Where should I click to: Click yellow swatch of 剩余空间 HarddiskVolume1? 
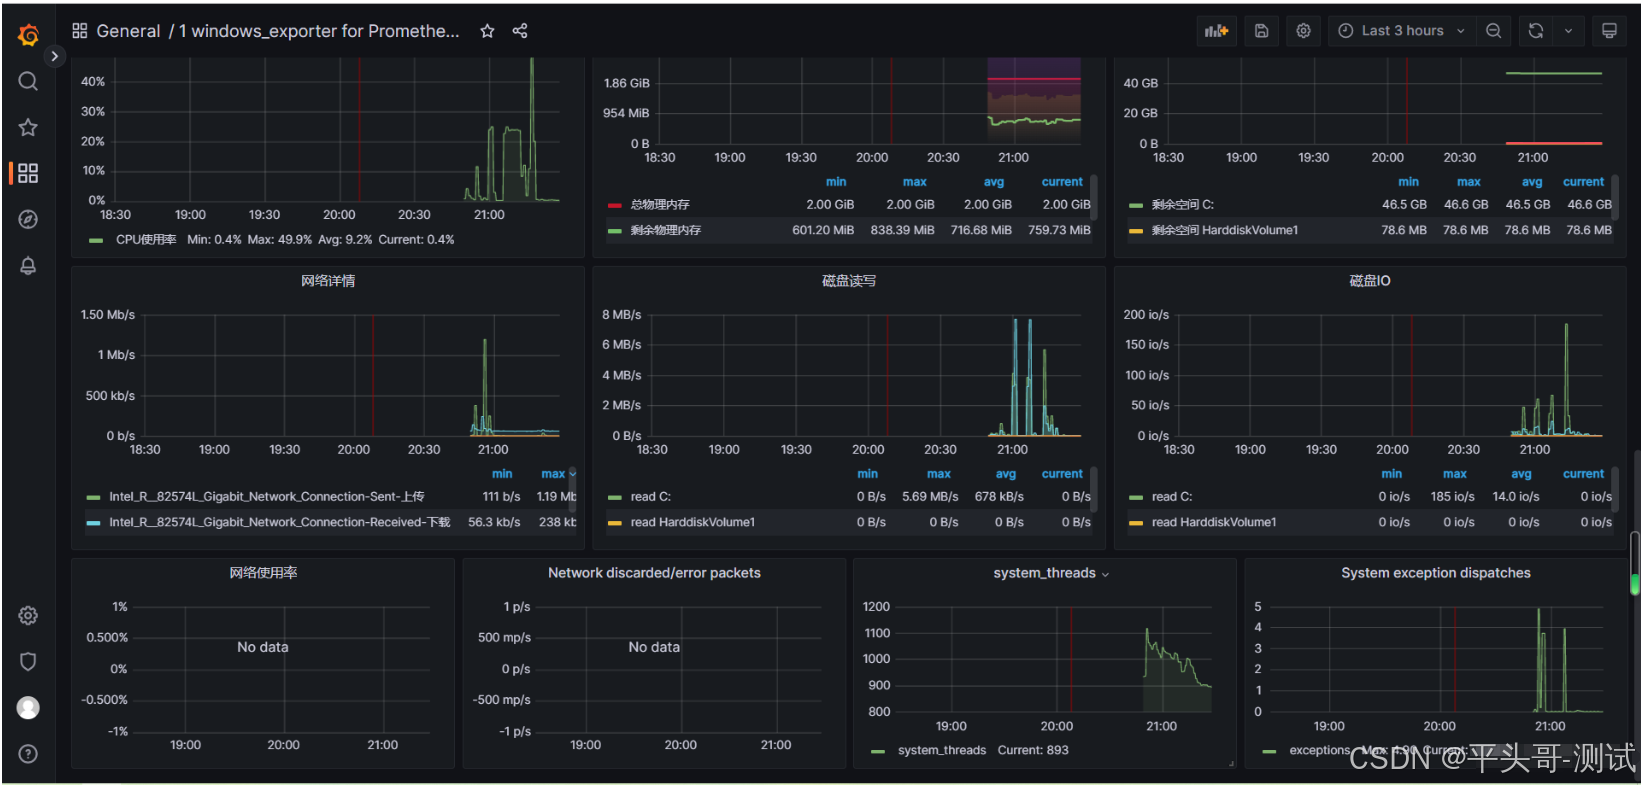click(1136, 231)
